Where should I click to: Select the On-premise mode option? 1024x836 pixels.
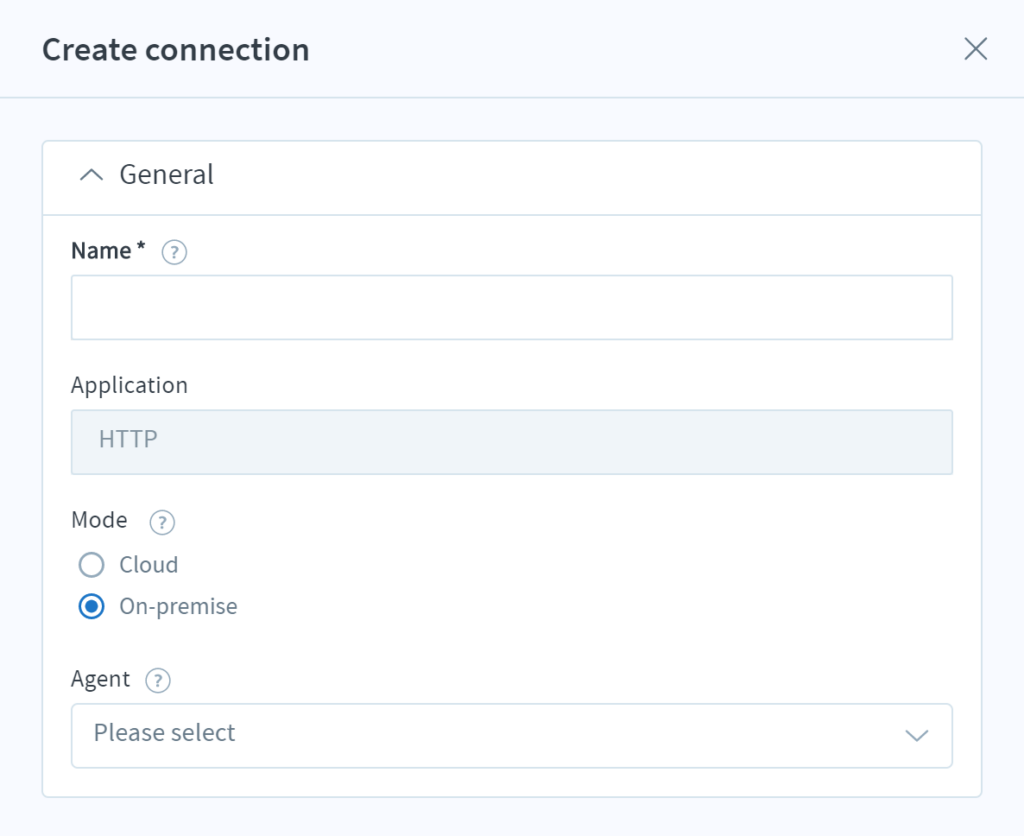coord(91,606)
